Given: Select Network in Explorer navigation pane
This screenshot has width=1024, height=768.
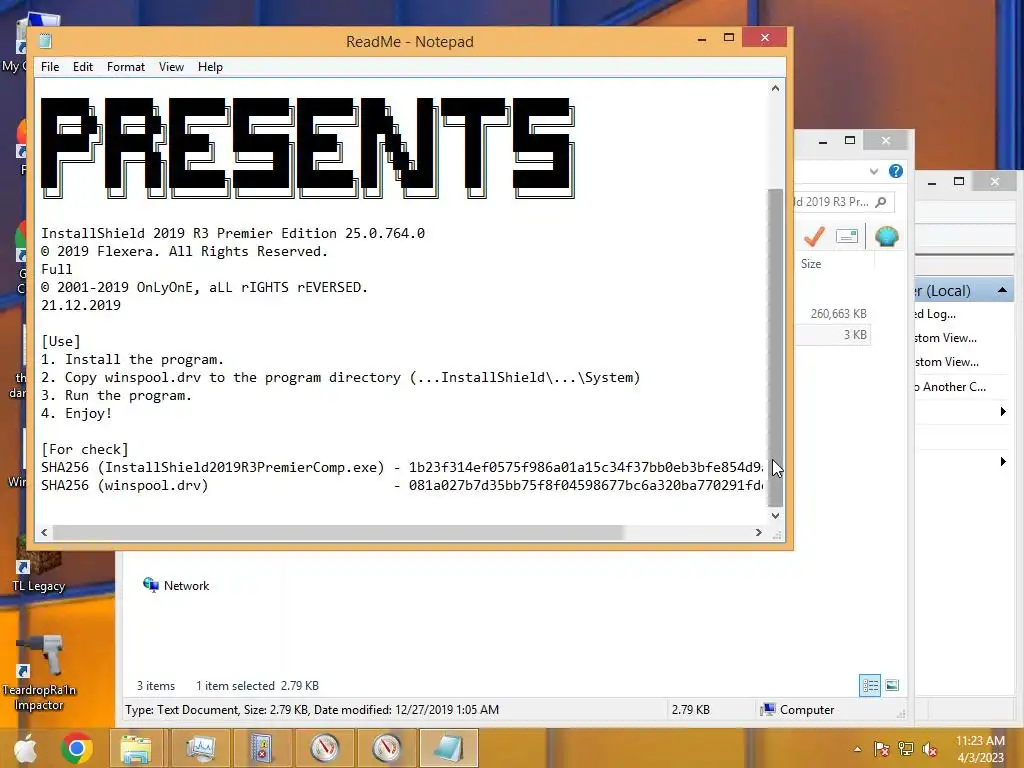Looking at the screenshot, I should [176, 585].
